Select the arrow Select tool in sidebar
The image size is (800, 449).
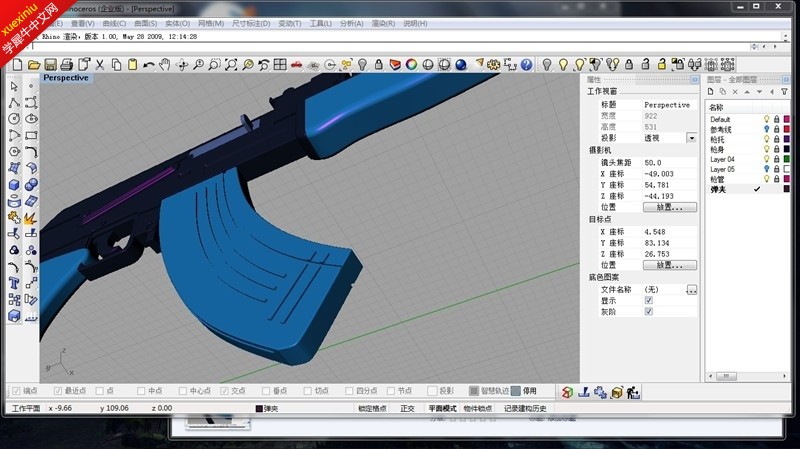pos(14,86)
